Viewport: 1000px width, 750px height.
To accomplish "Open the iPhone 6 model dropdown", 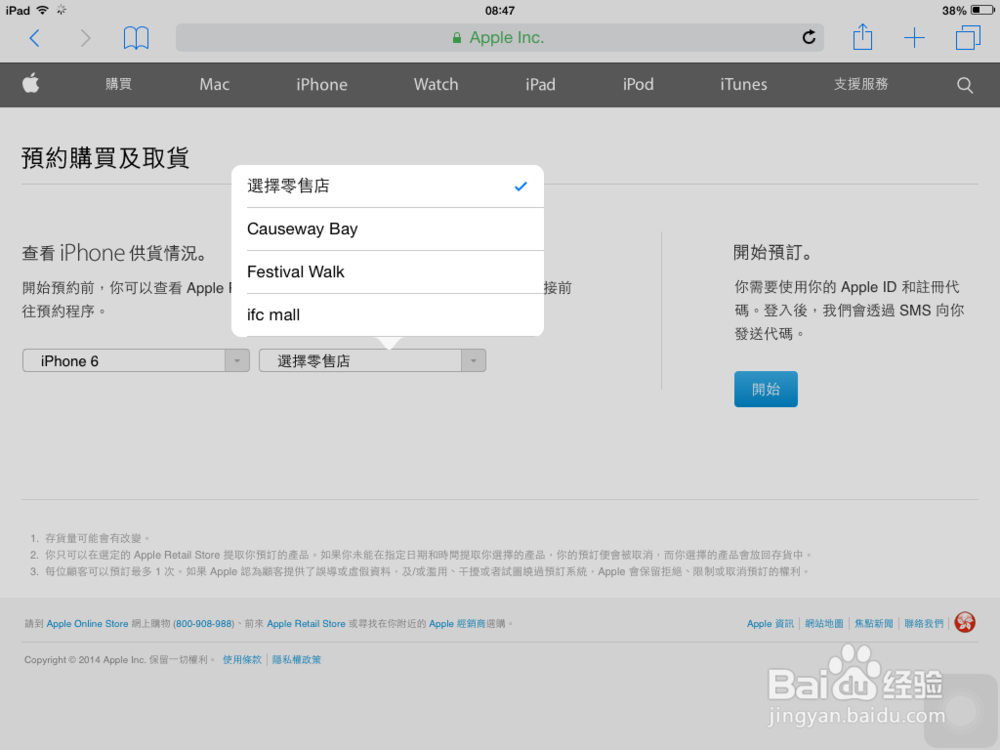I will [x=136, y=361].
